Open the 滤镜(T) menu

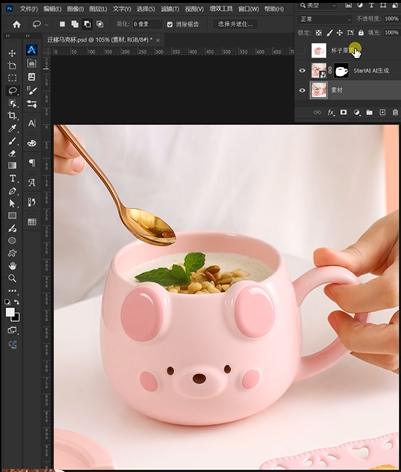pos(170,9)
